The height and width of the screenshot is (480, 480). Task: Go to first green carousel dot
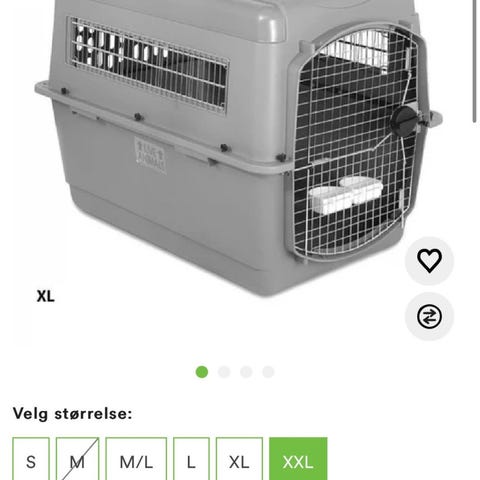(202, 372)
